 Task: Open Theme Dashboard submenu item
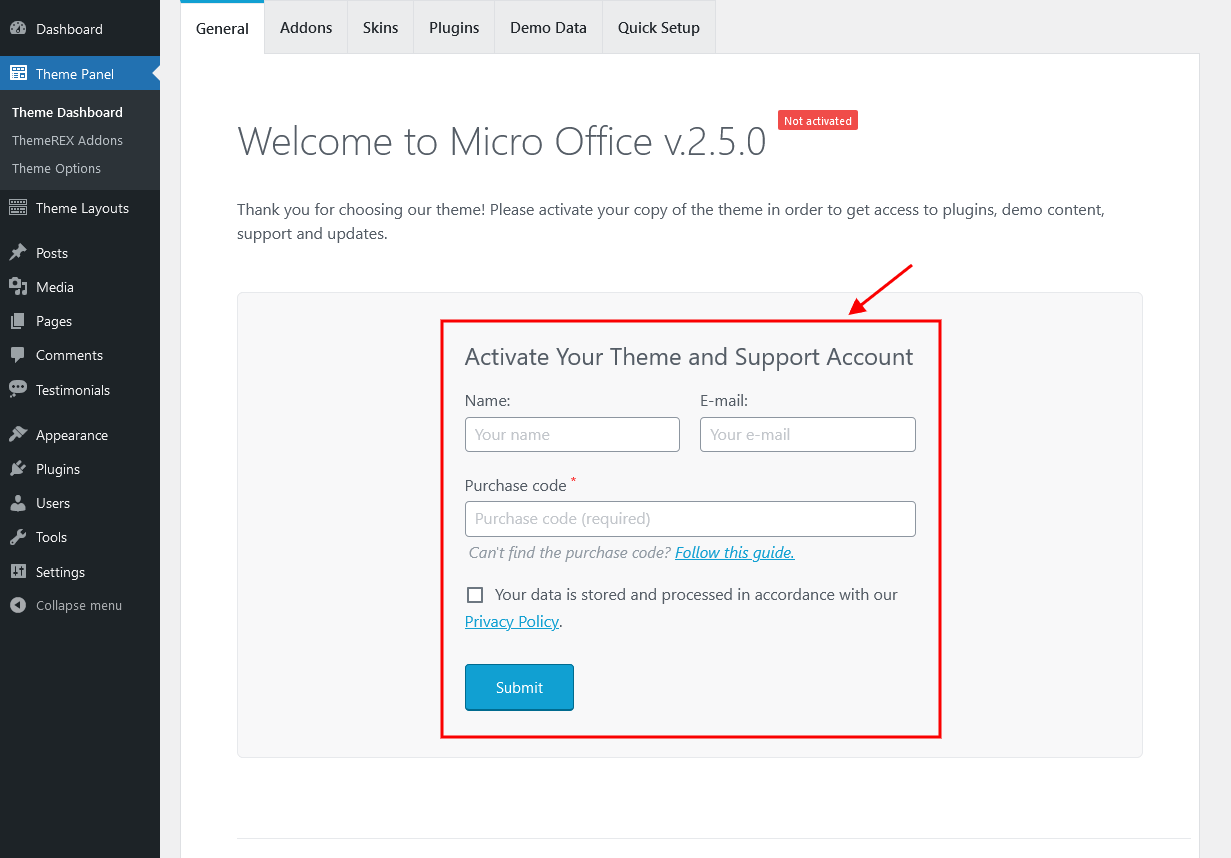click(67, 112)
